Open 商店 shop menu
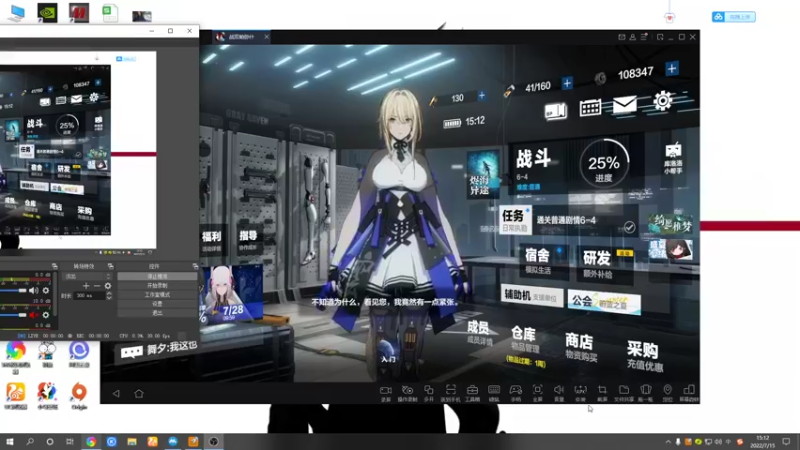 [x=580, y=347]
